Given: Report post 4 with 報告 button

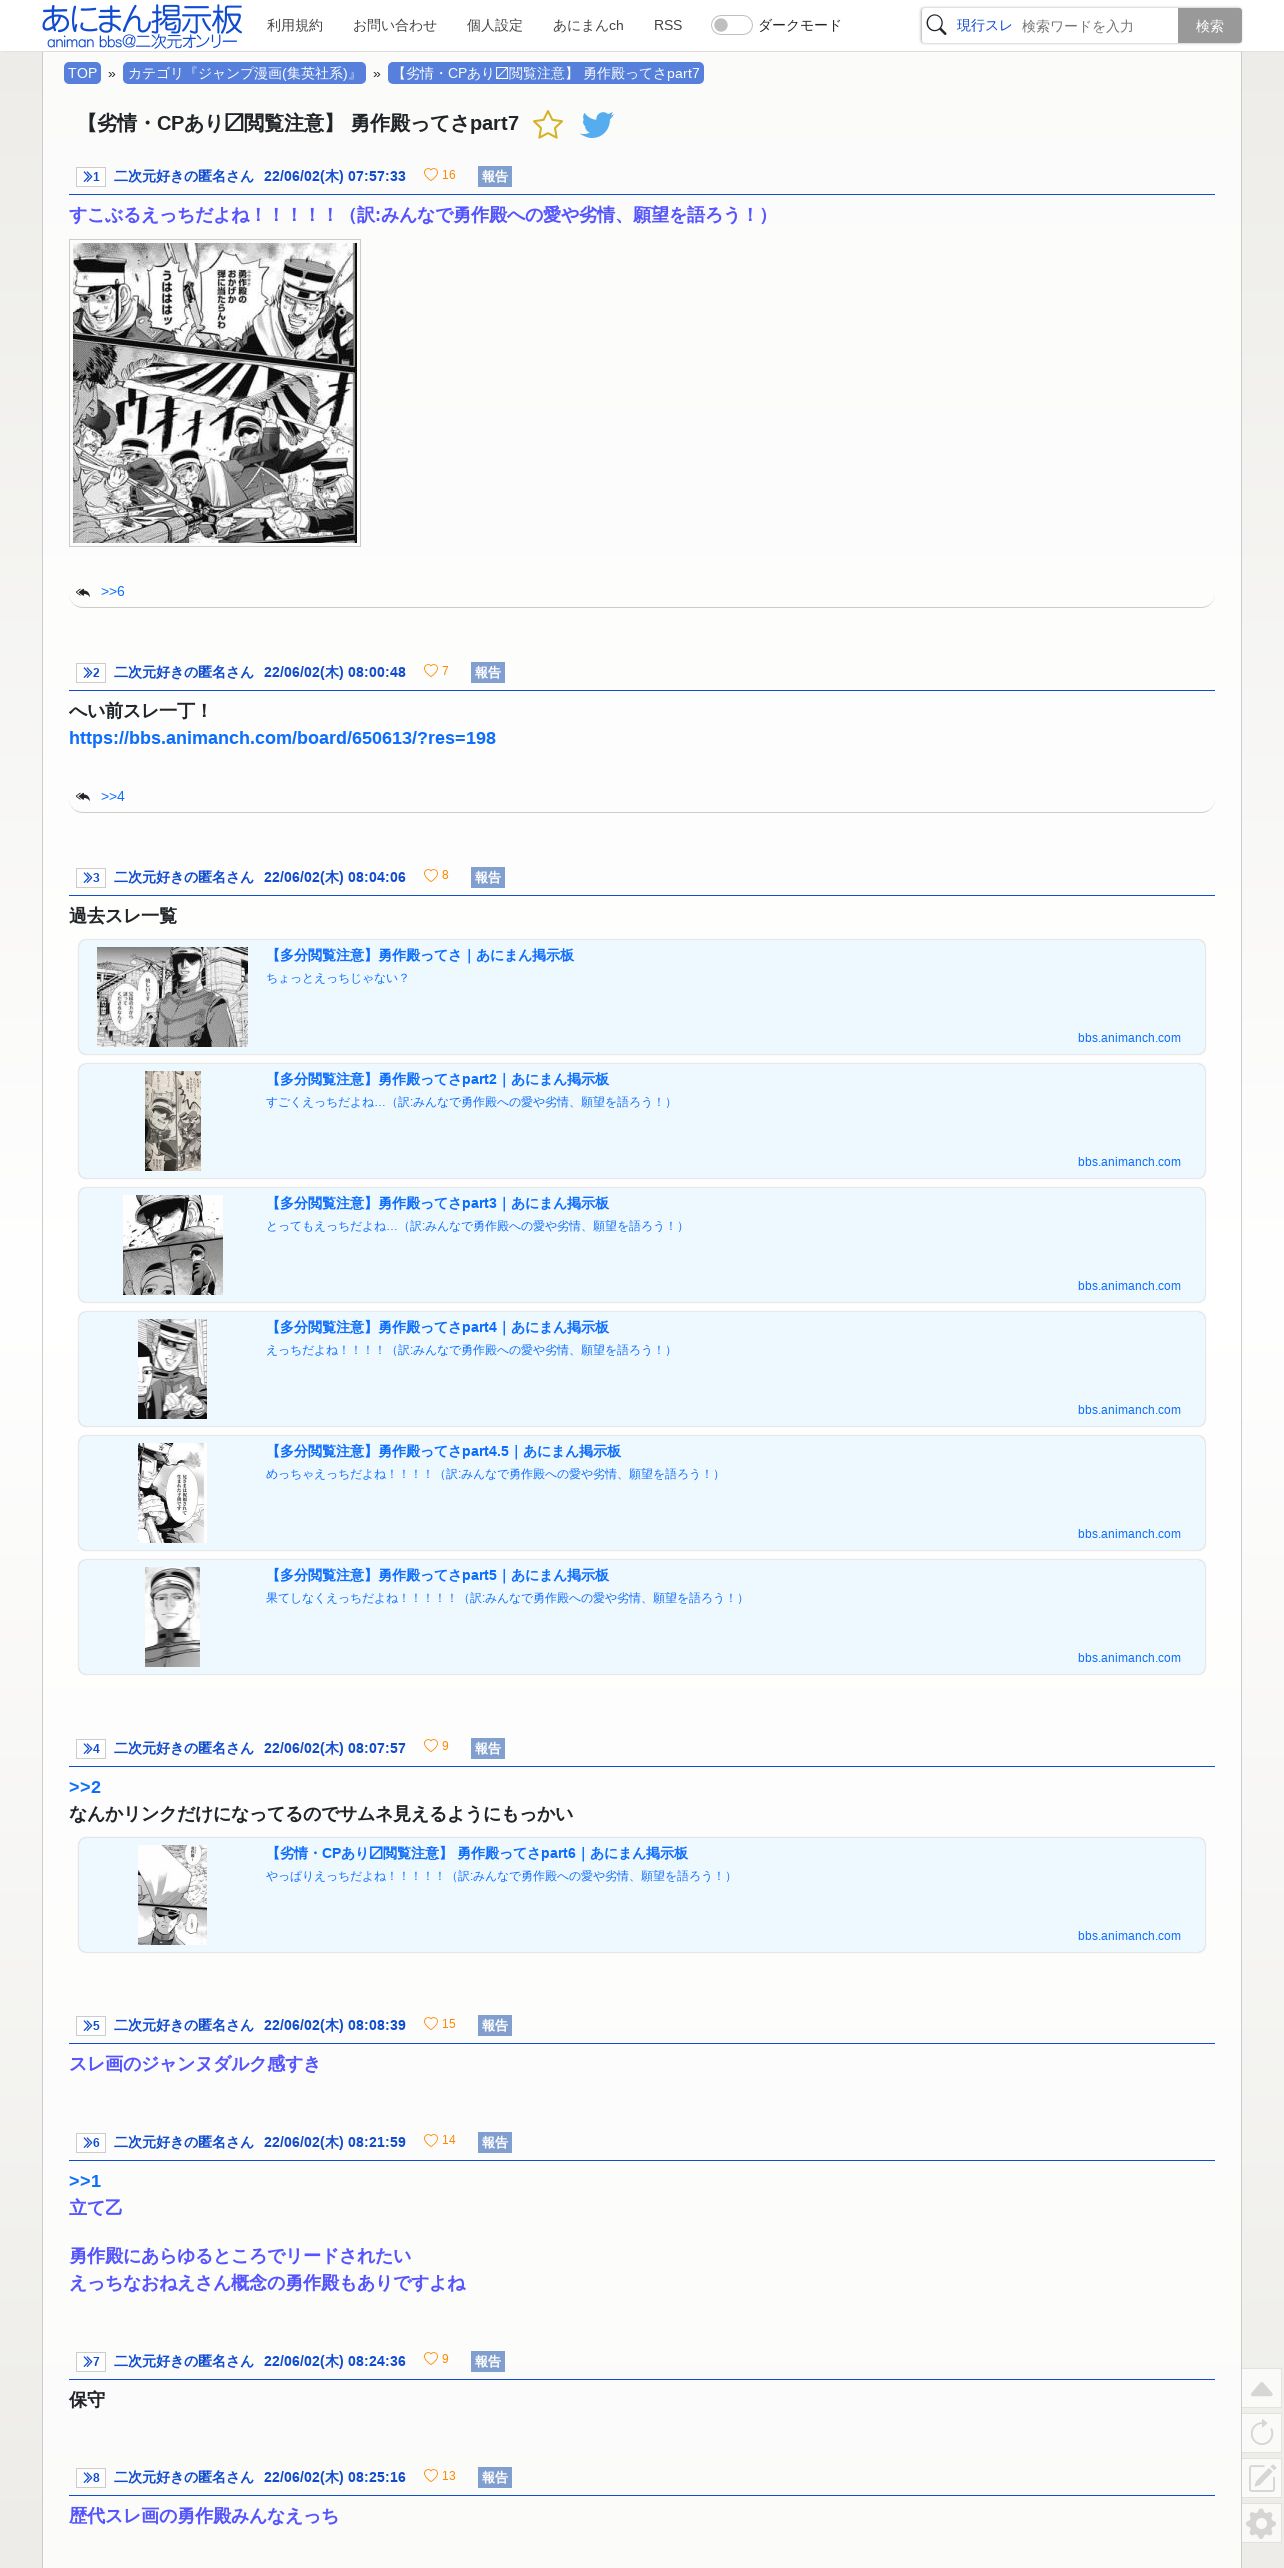Looking at the screenshot, I should [x=488, y=1749].
